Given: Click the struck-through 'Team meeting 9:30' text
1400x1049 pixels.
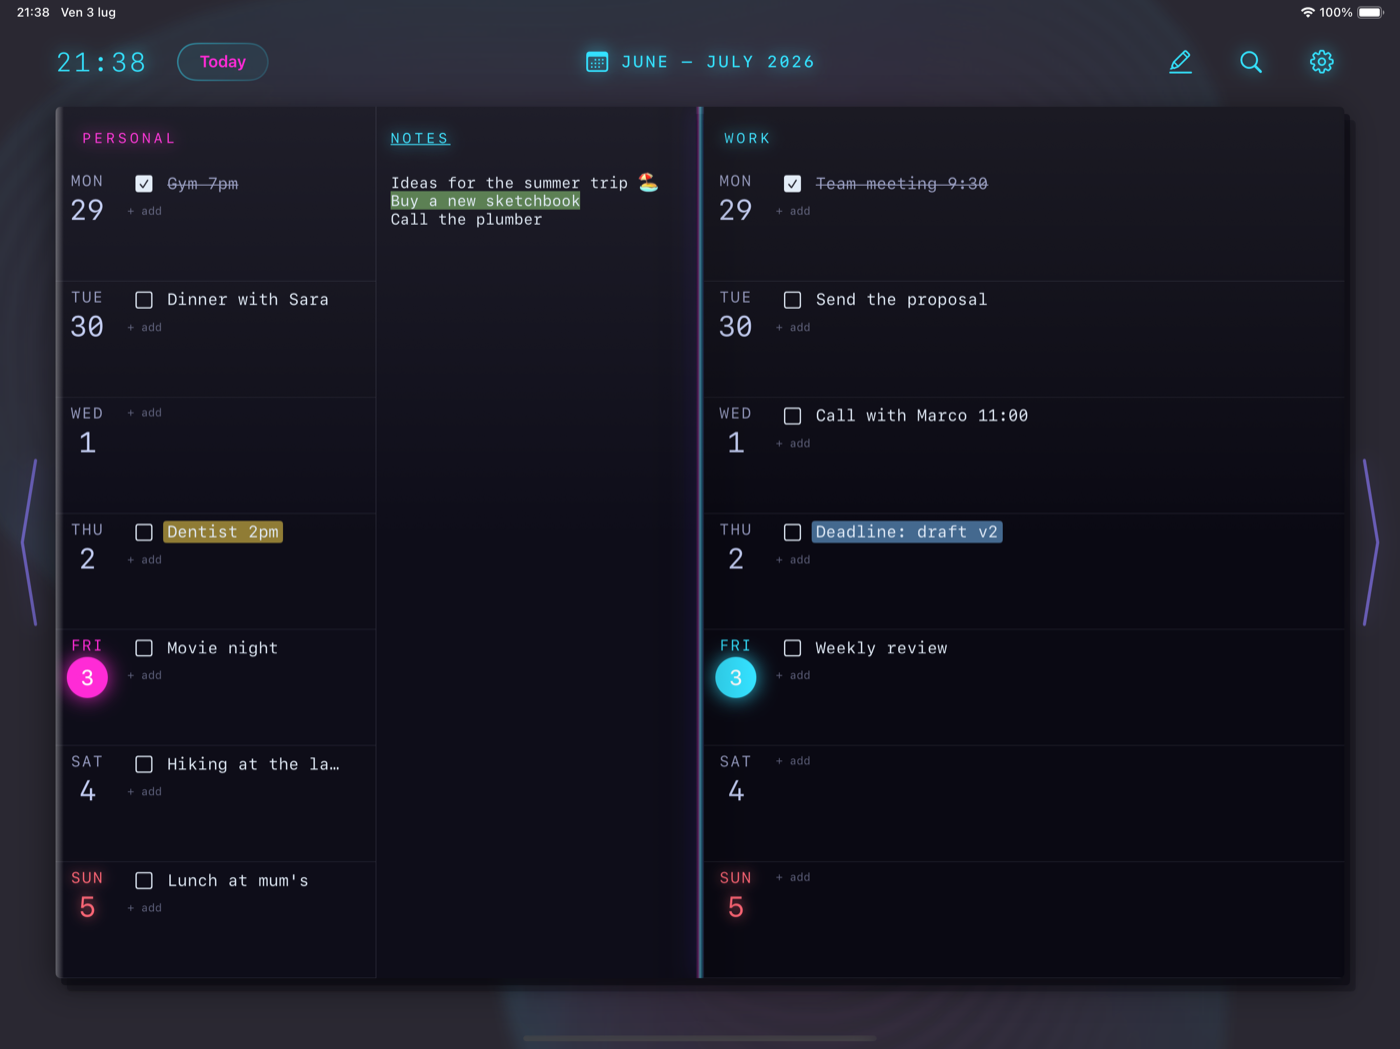Looking at the screenshot, I should point(901,184).
